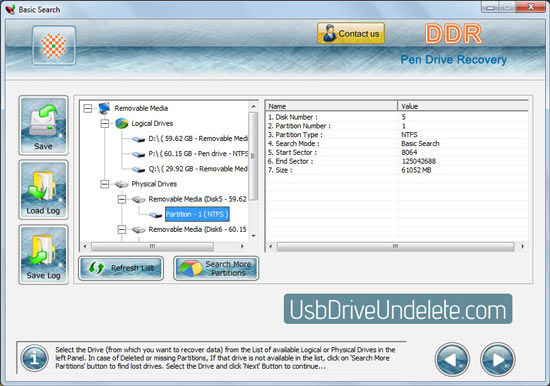Click the '4. Search Mode :' row
Viewport: 550px width, 386px height.
(397, 144)
